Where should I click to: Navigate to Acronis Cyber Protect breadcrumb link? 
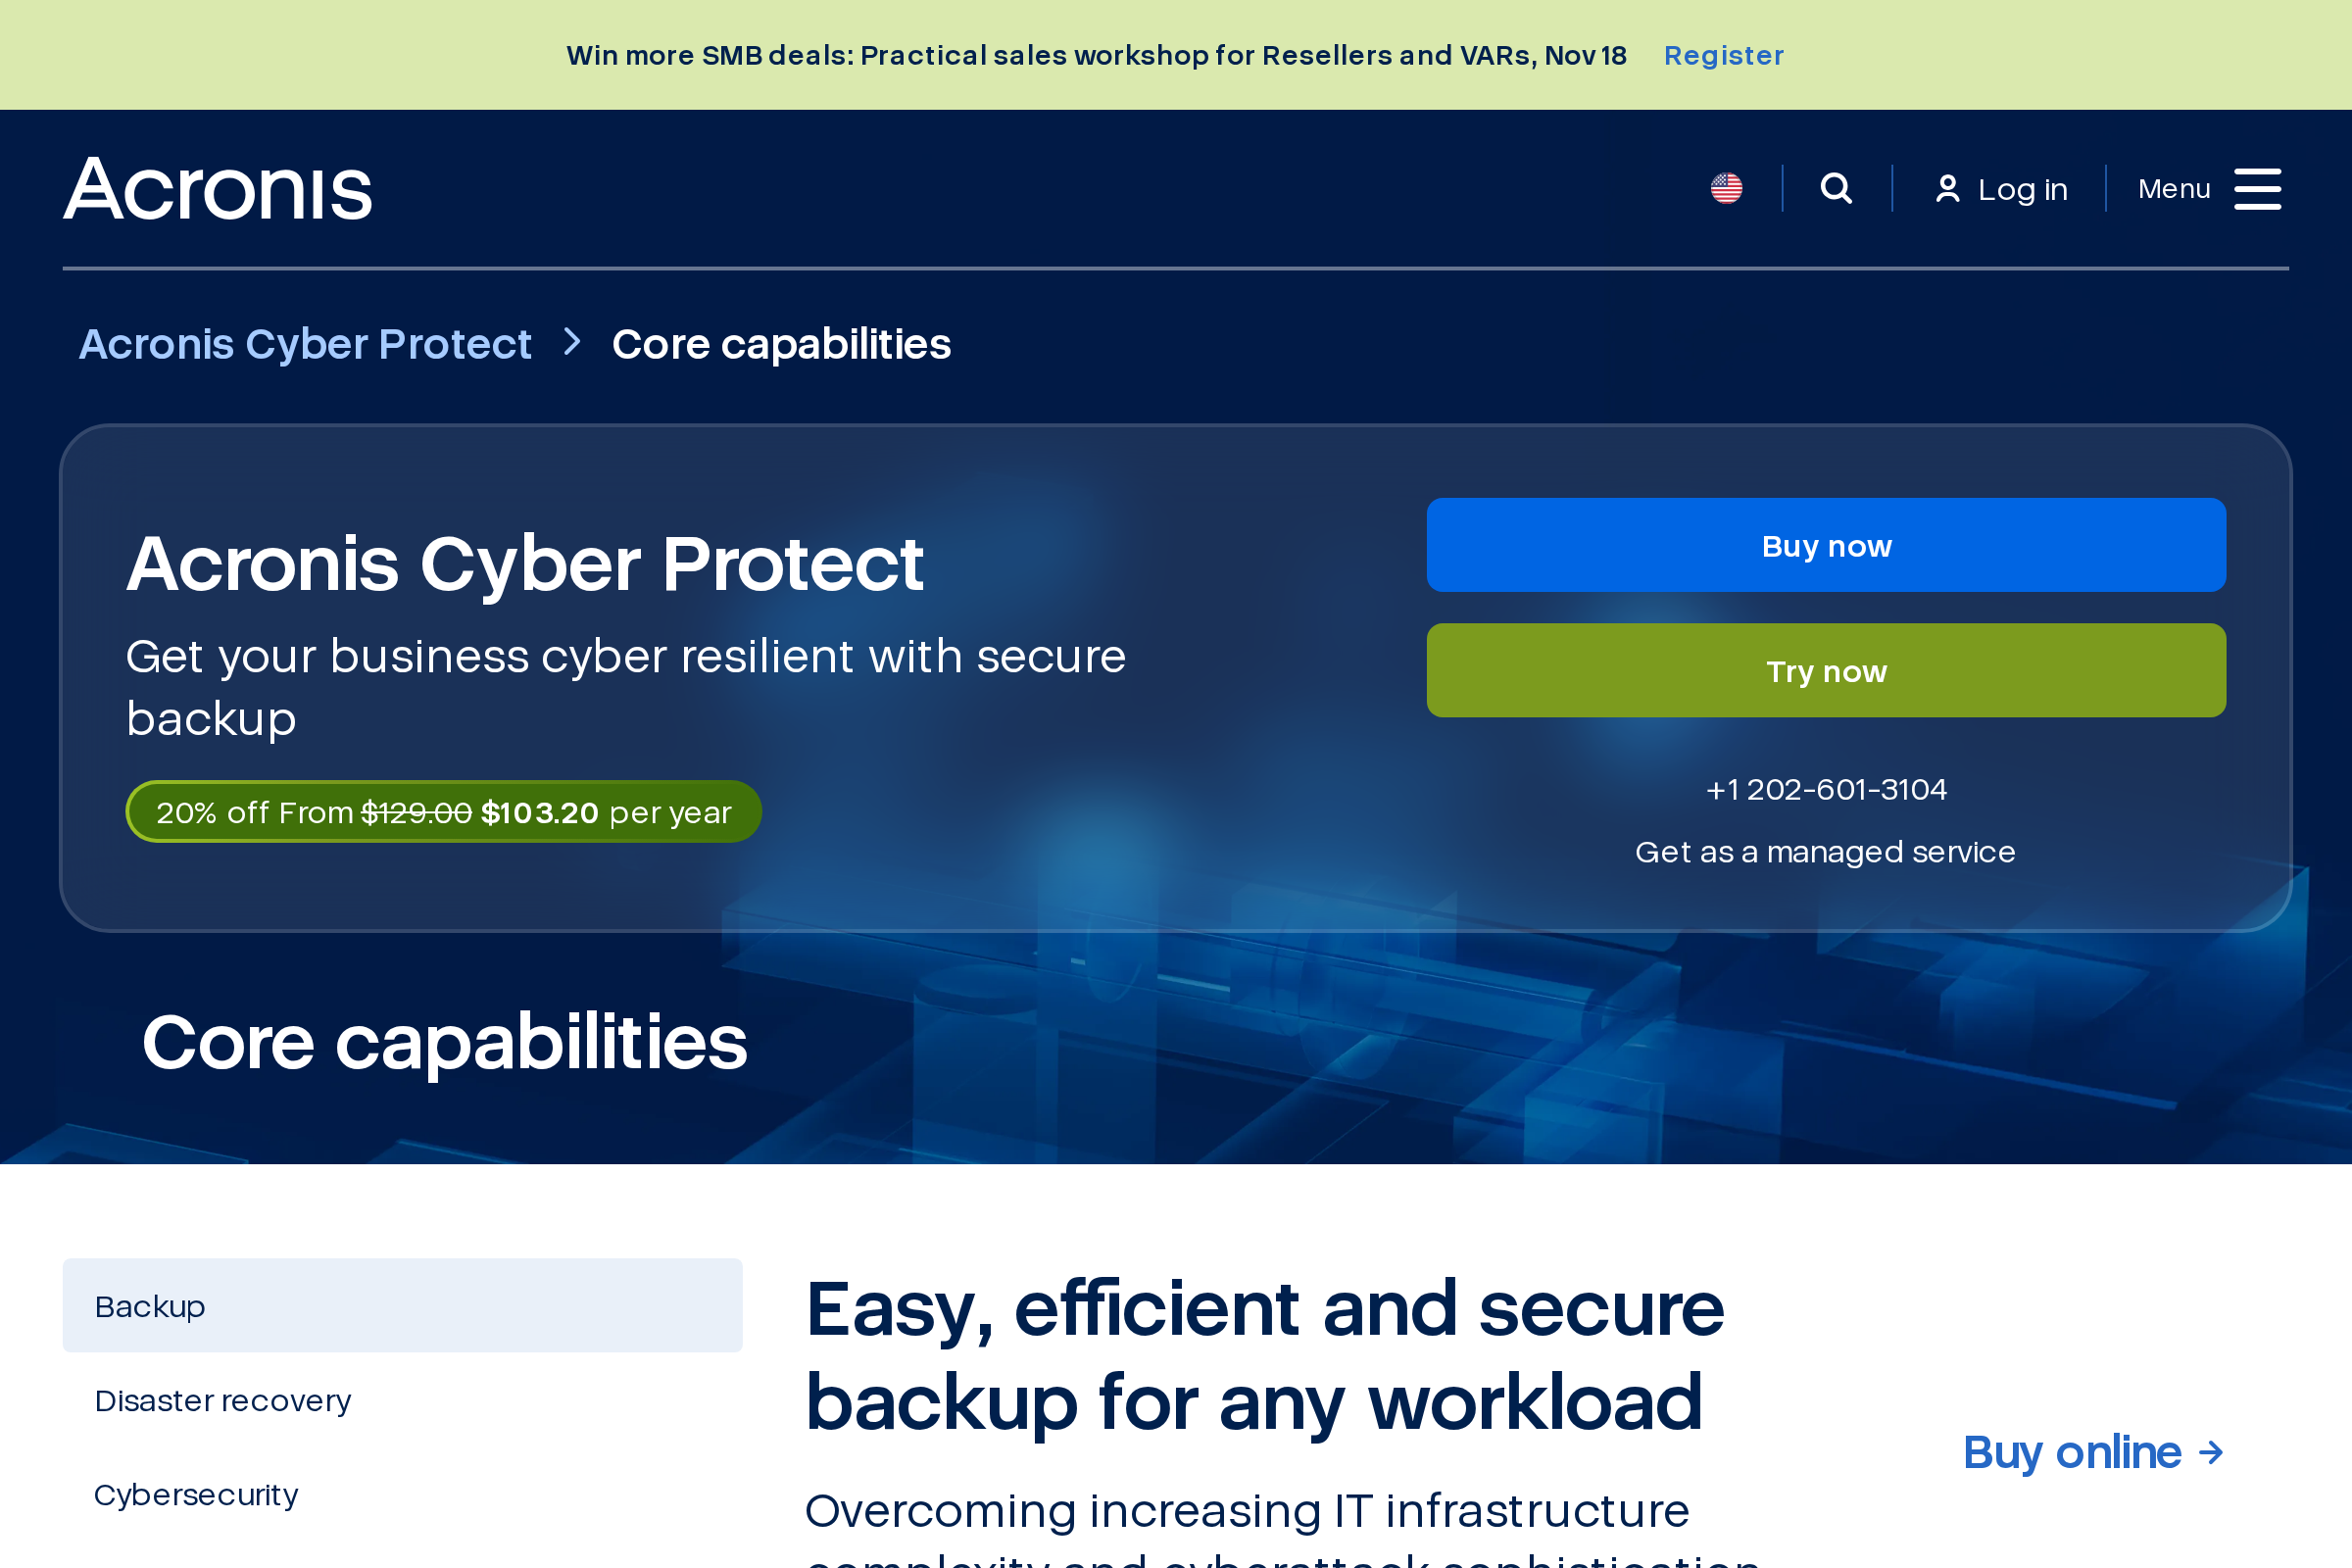(305, 343)
